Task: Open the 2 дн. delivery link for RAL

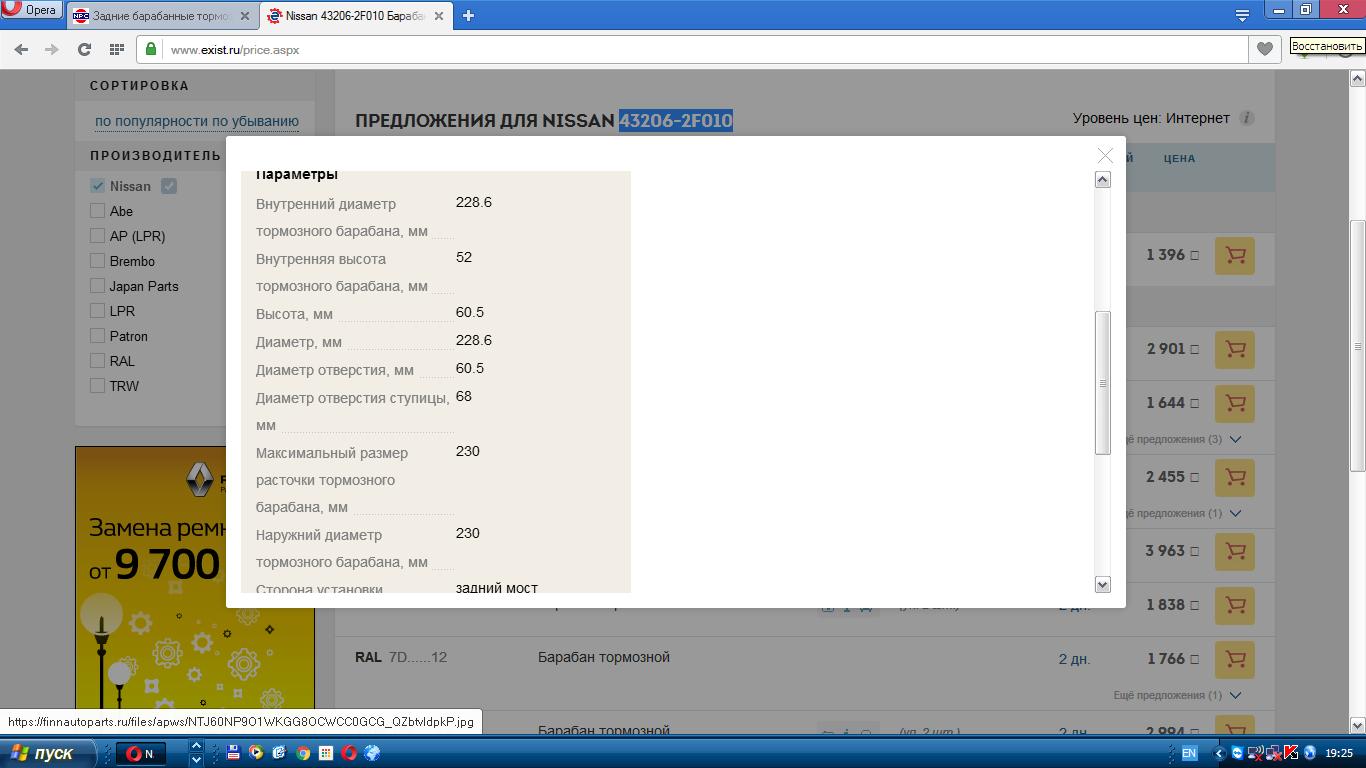Action: 1074,659
